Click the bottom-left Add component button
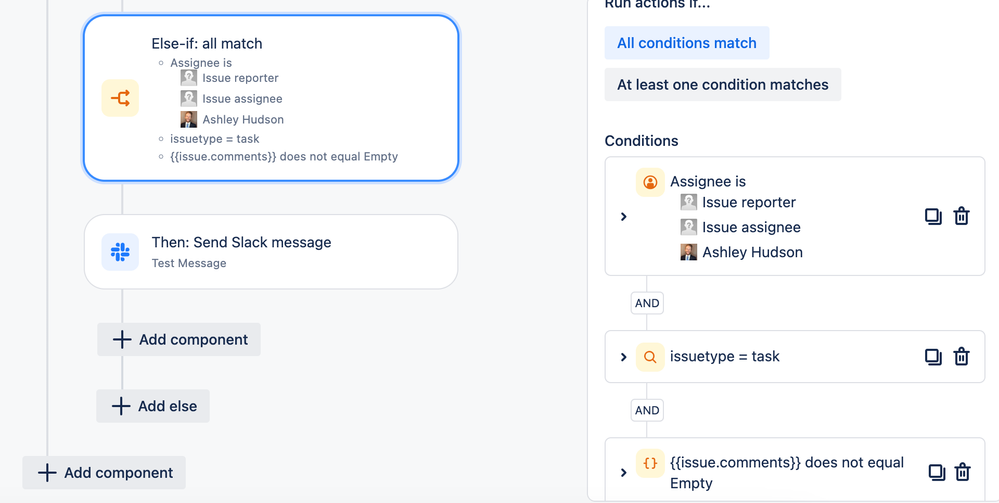 click(x=104, y=473)
